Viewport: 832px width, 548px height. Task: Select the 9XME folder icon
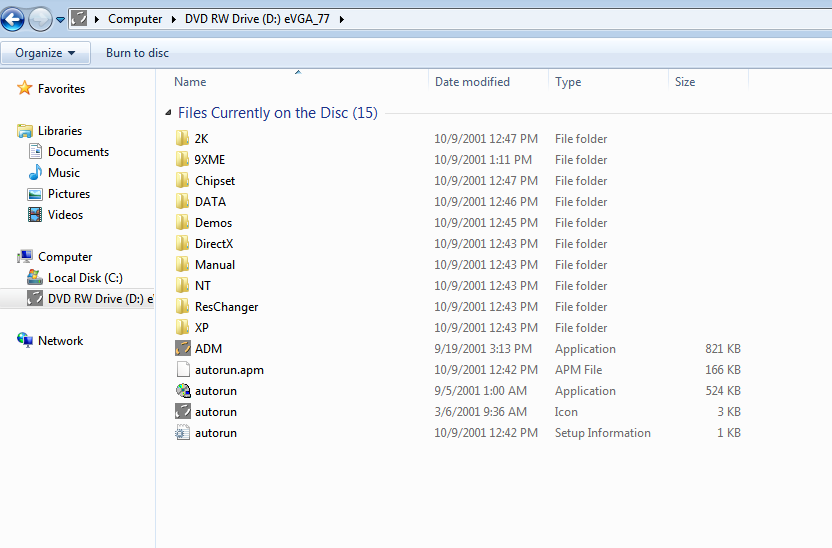coord(182,159)
